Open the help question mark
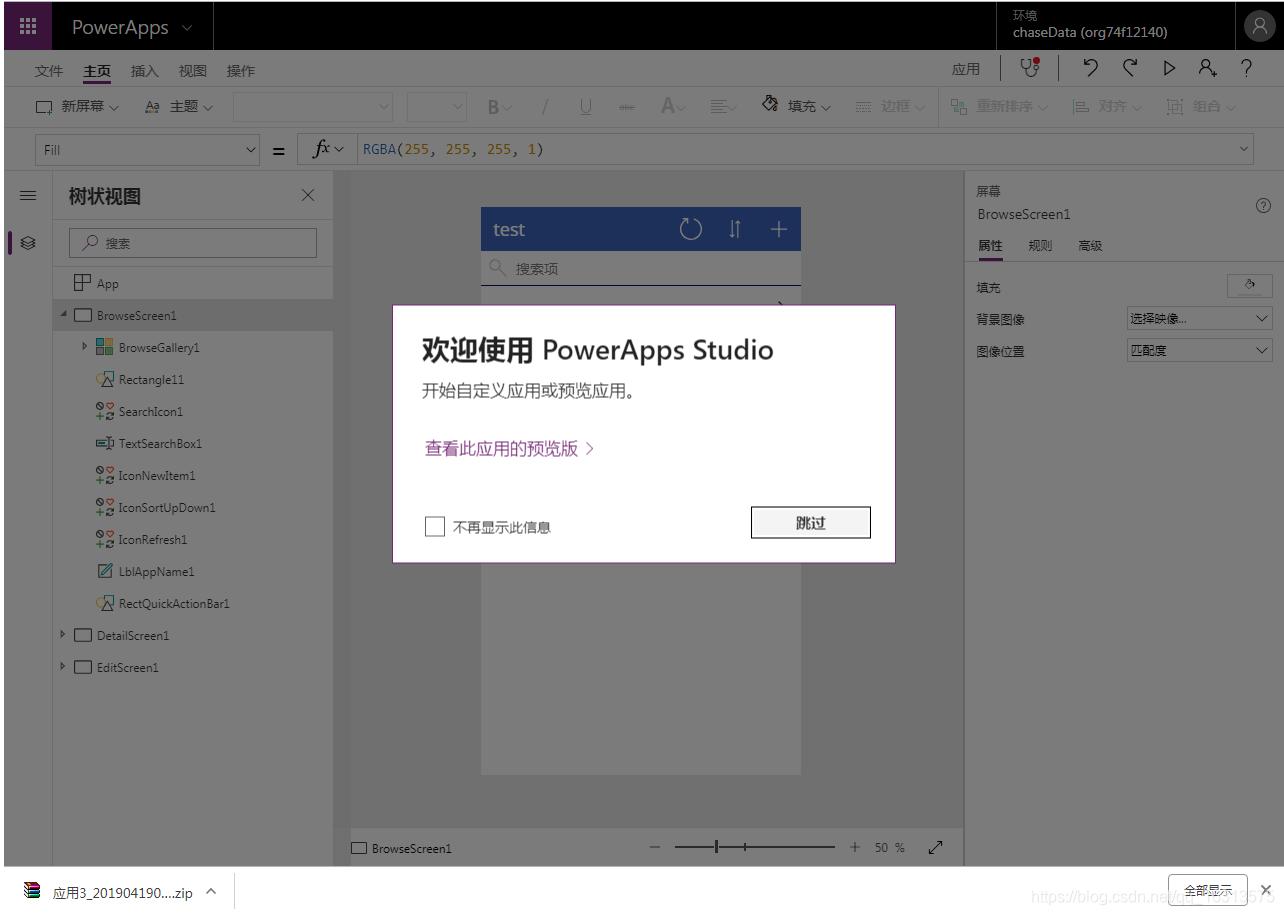 click(x=1246, y=68)
